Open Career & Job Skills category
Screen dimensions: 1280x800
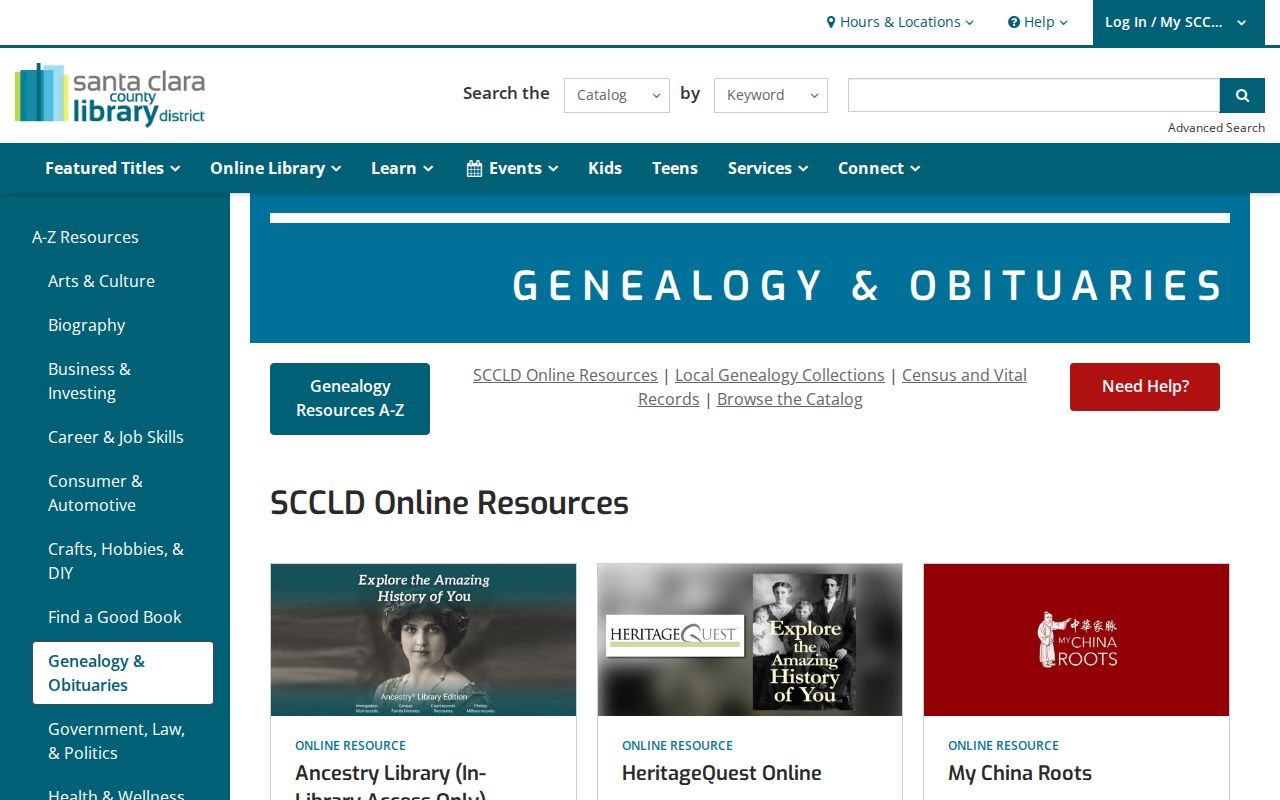tap(116, 437)
